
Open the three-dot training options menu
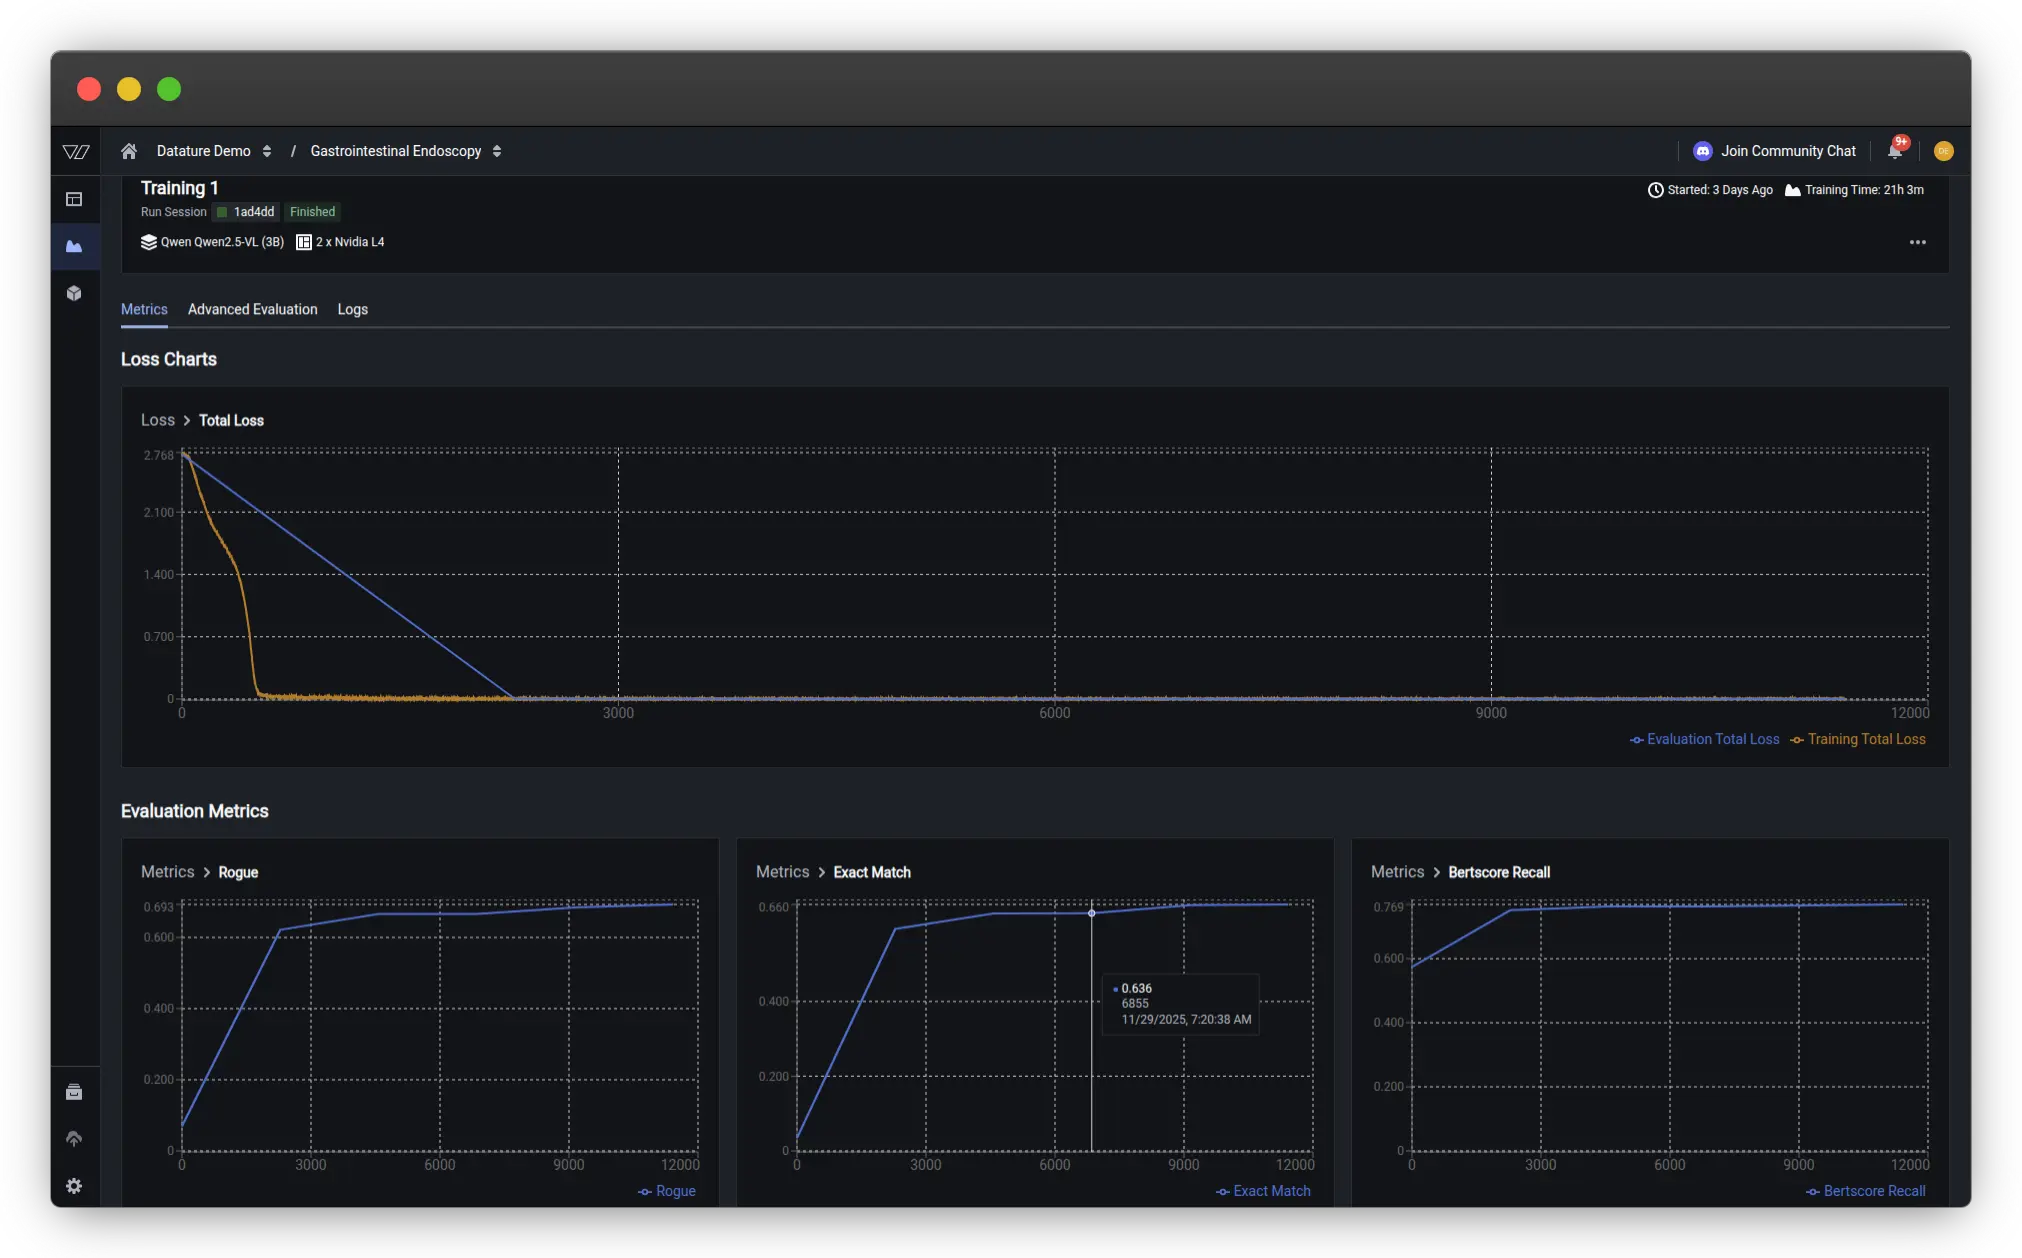[x=1917, y=242]
